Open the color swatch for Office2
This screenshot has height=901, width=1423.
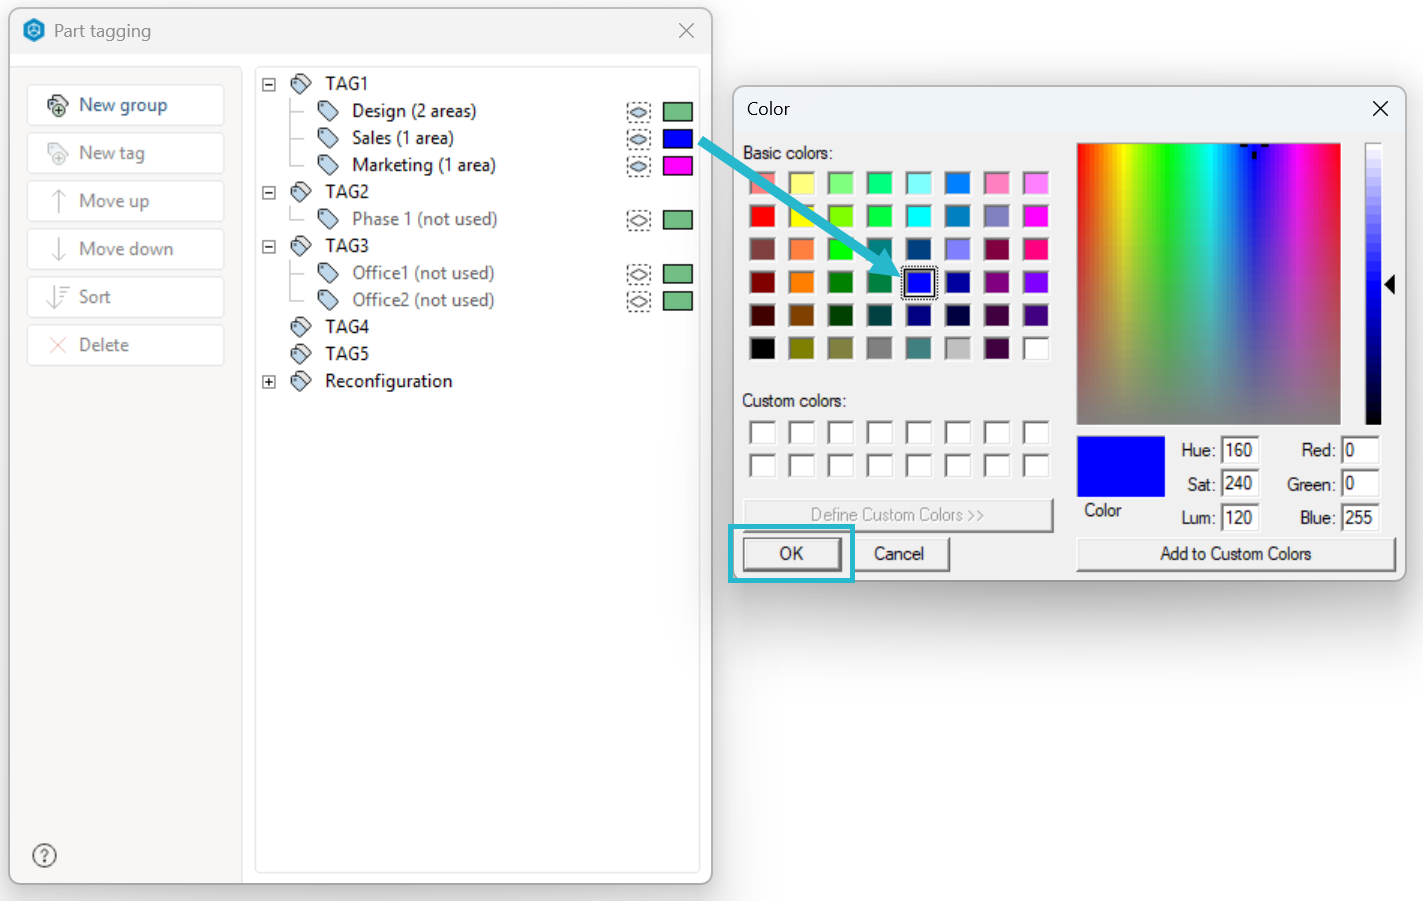tap(678, 301)
